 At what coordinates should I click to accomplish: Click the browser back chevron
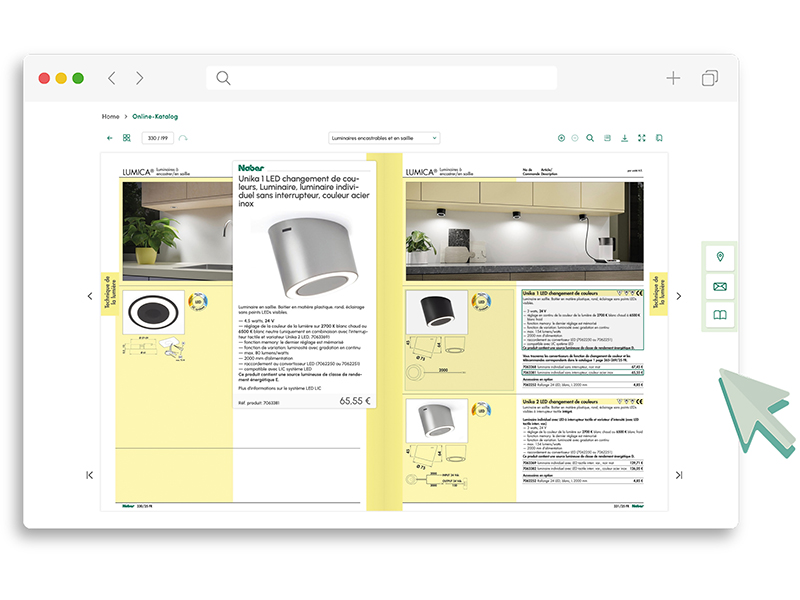click(112, 78)
